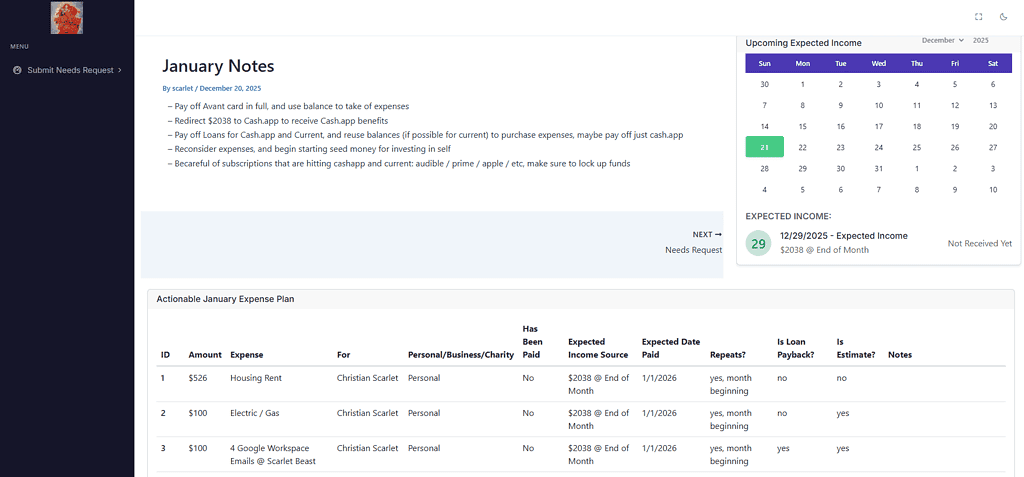Click the green 29 date badge
The image size is (1024, 477).
click(758, 243)
